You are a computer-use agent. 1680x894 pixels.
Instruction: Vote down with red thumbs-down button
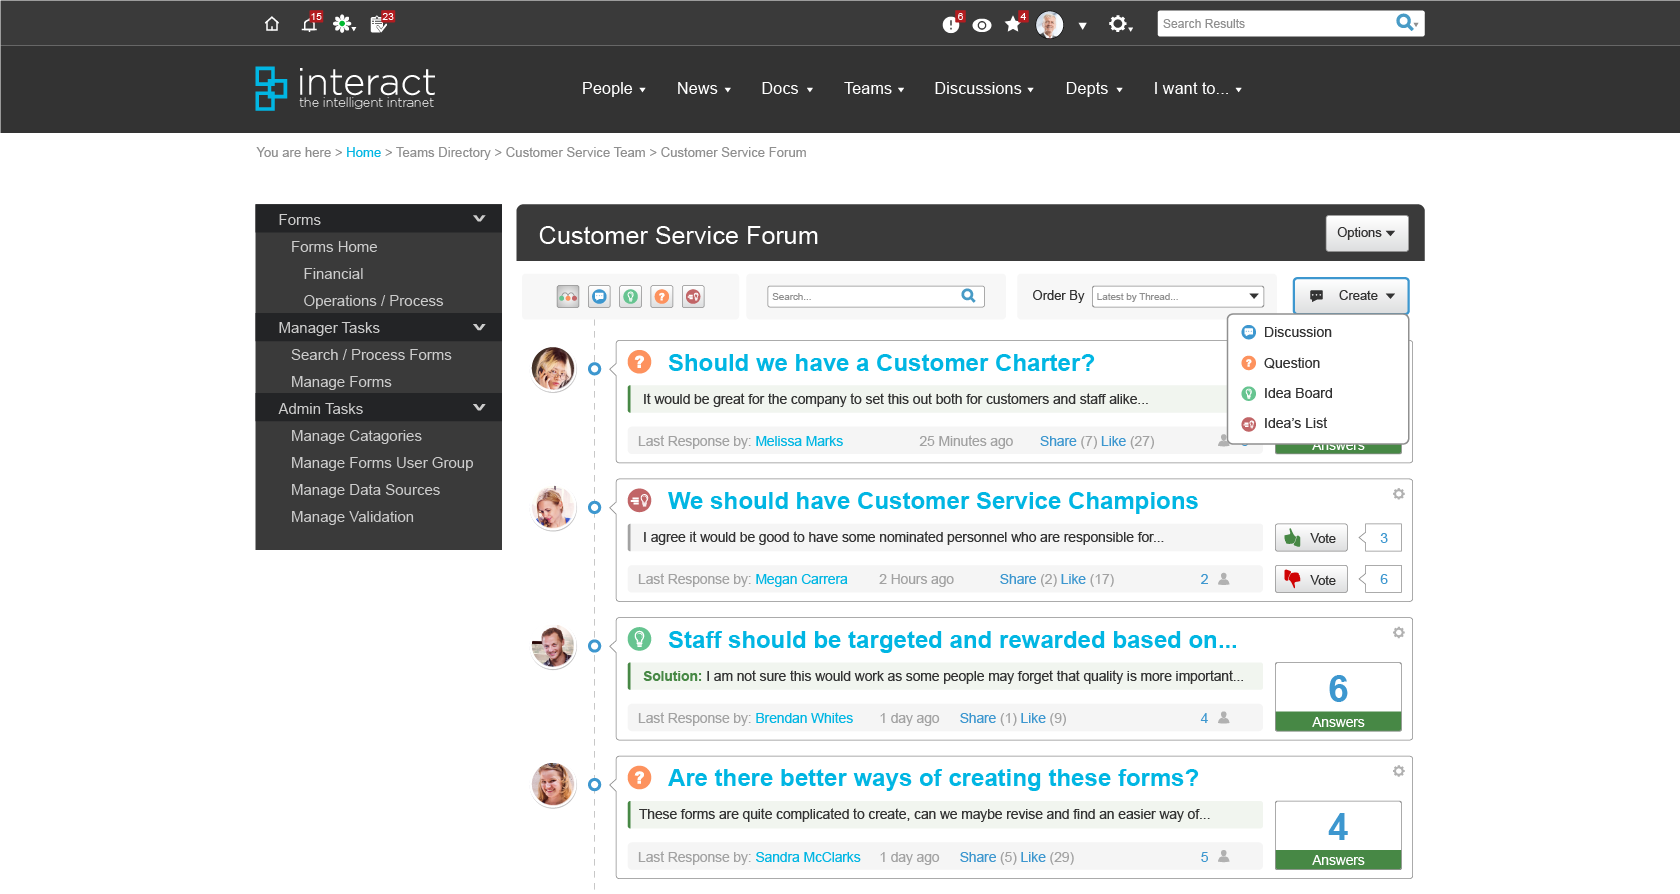click(x=1311, y=579)
